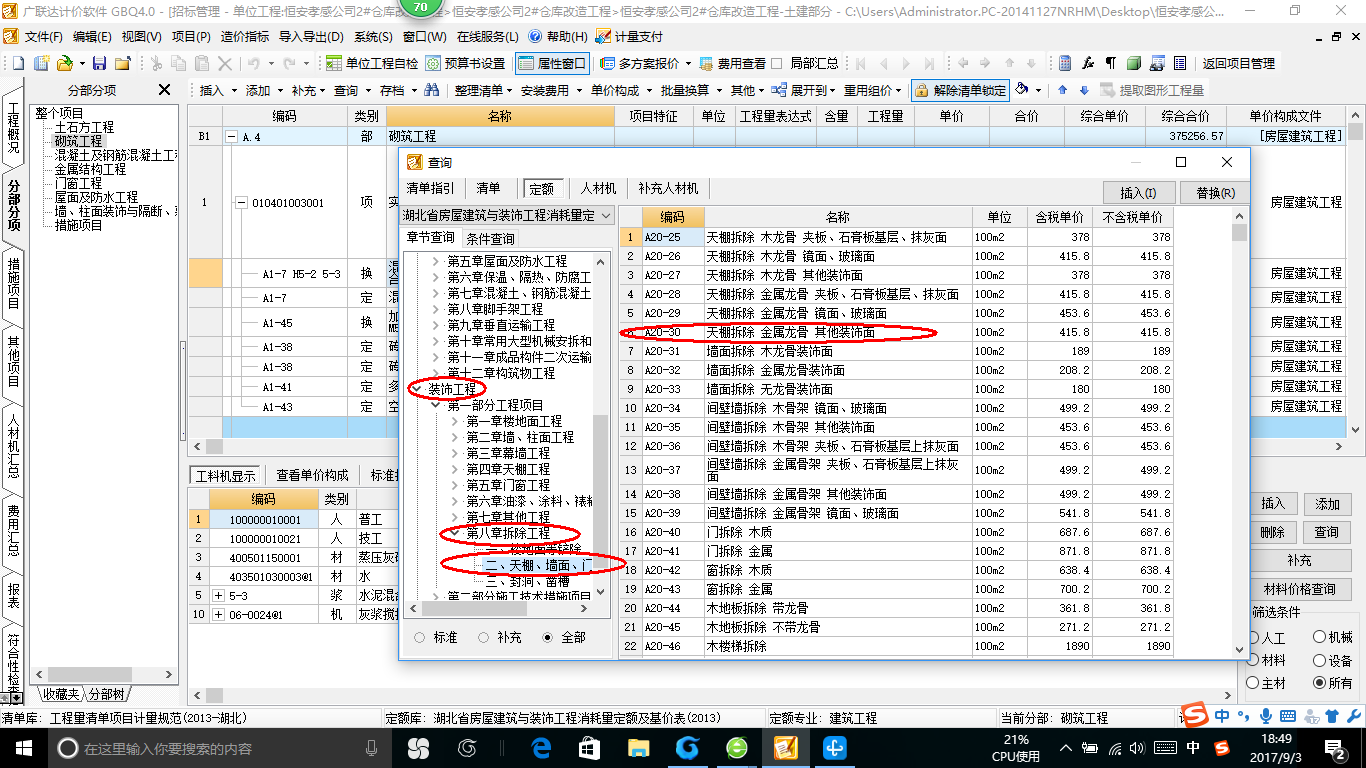Screen dimensions: 1366x768
Task: Select the 所有 filter radio button
Action: (x=1319, y=683)
